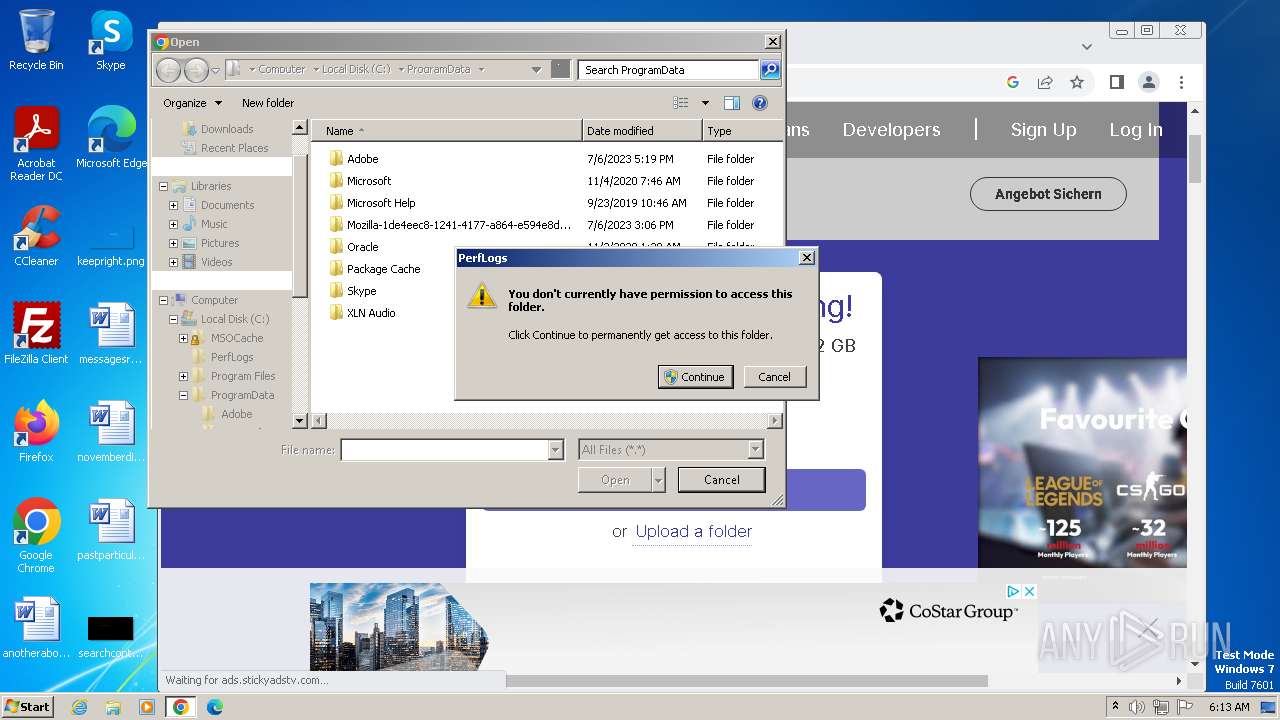The height and width of the screenshot is (720, 1280).
Task: Open CCleaner desktop shortcut
Action: (x=36, y=235)
